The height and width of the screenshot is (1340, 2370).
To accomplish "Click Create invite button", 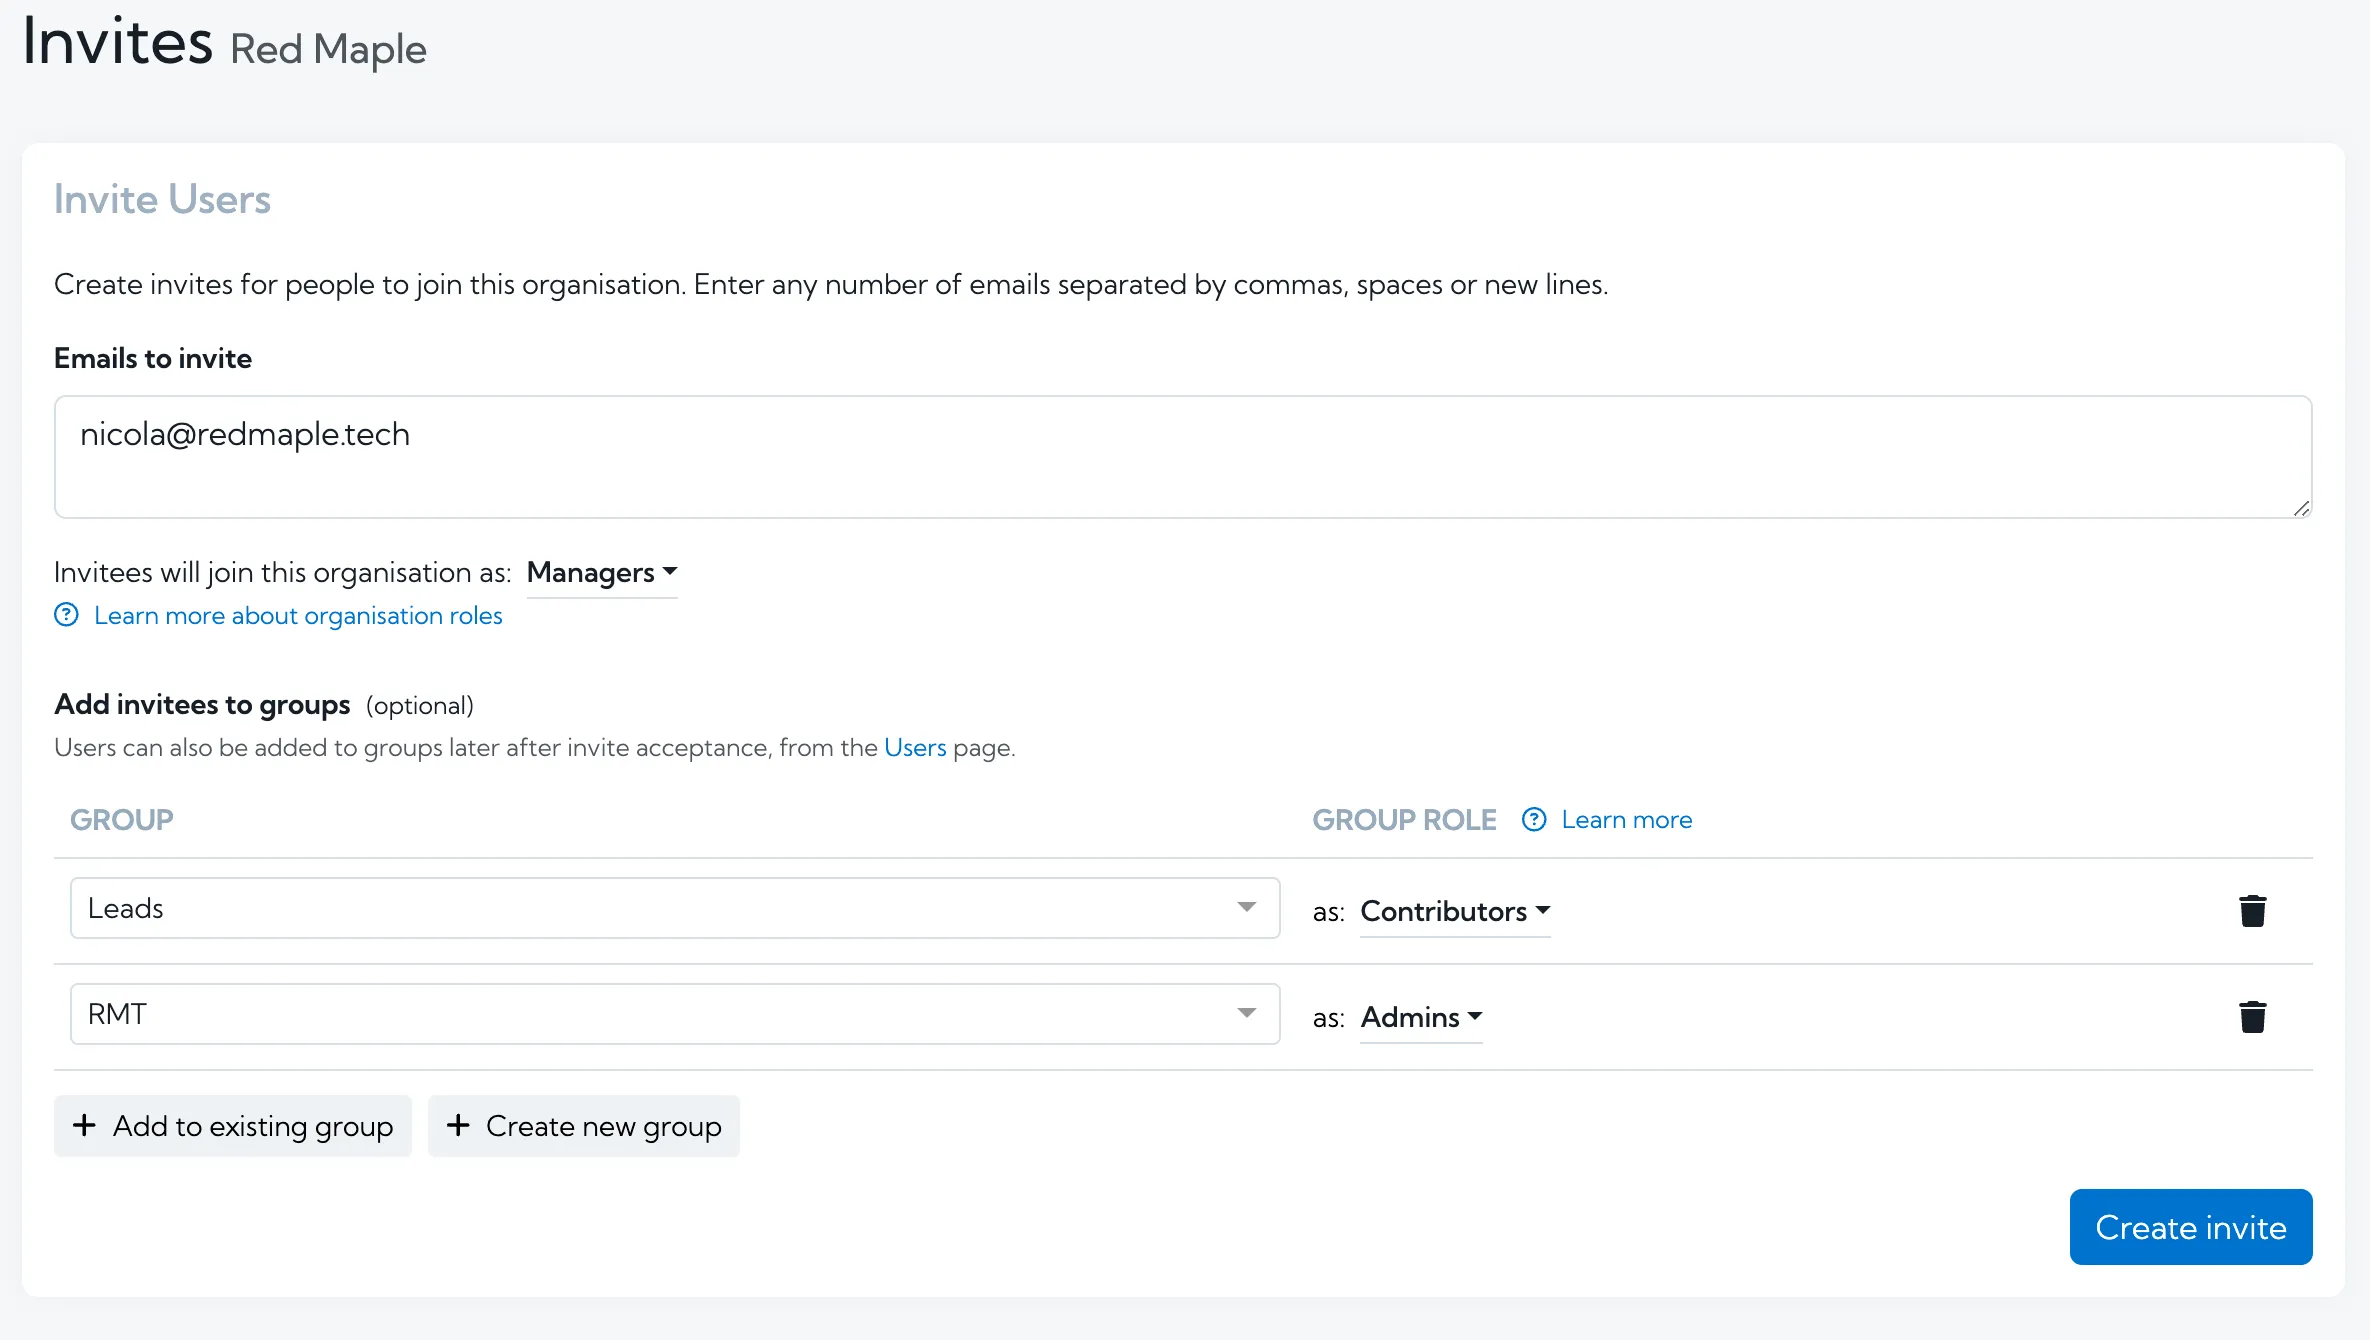I will click(2191, 1228).
